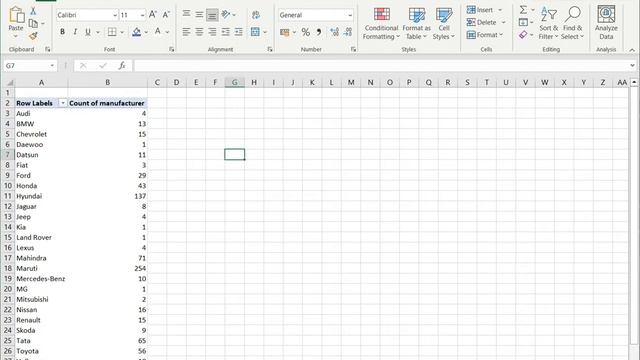This screenshot has height=360, width=640.
Task: Open Conditional Formatting menu
Action: tap(381, 23)
